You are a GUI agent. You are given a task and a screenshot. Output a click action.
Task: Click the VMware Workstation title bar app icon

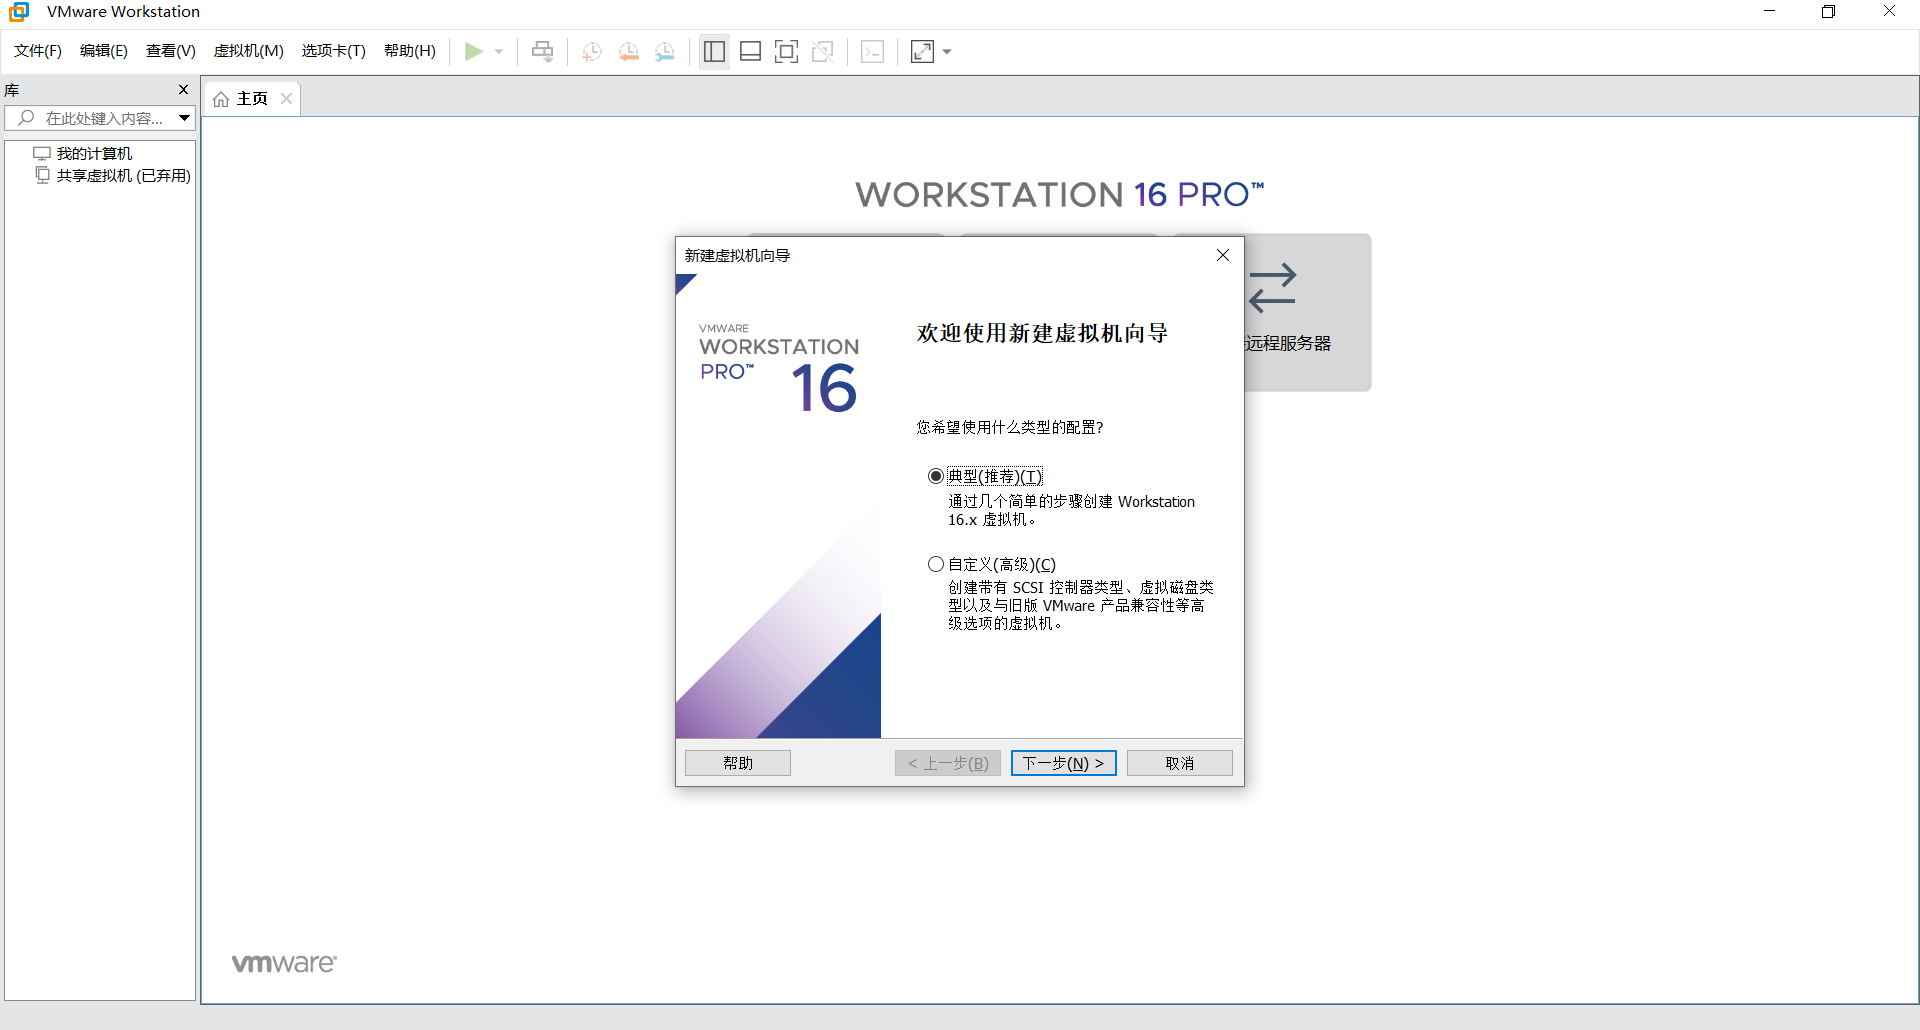(19, 12)
